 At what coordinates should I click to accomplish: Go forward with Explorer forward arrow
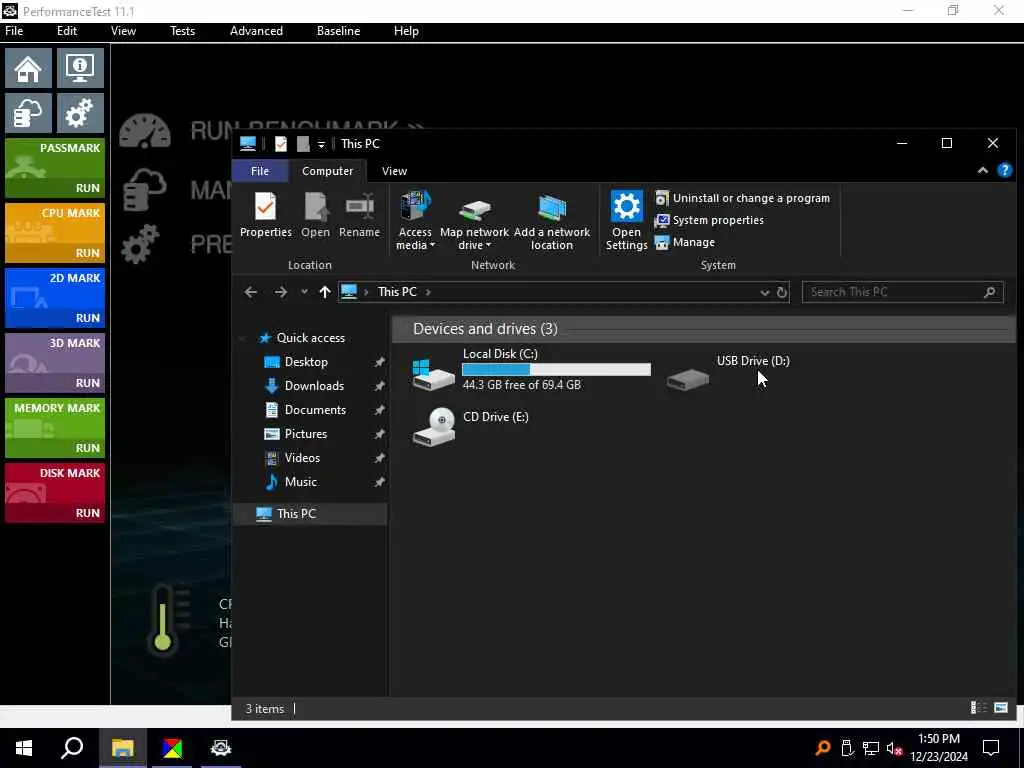281,292
